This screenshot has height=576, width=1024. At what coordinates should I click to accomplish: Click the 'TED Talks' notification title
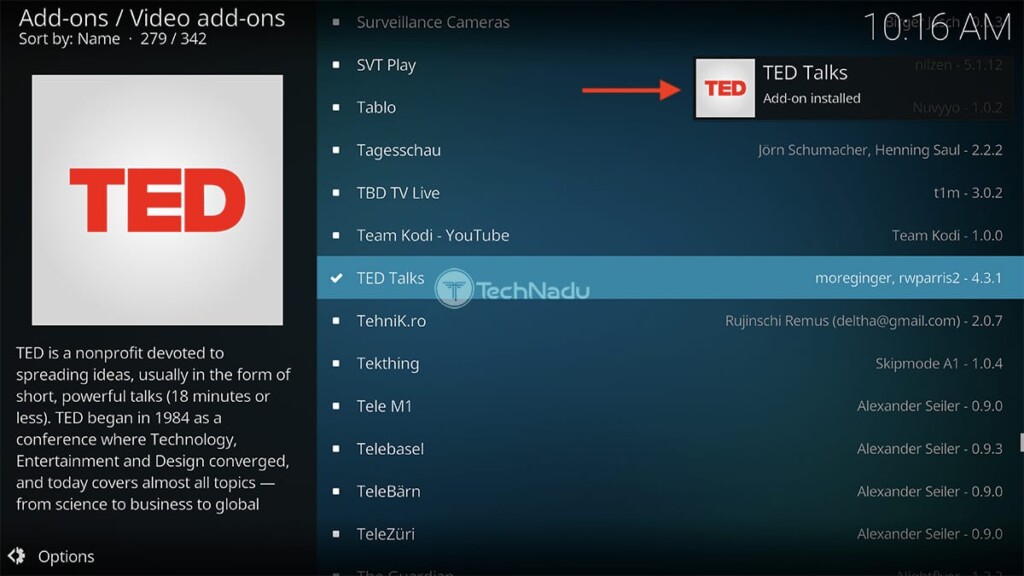point(805,72)
